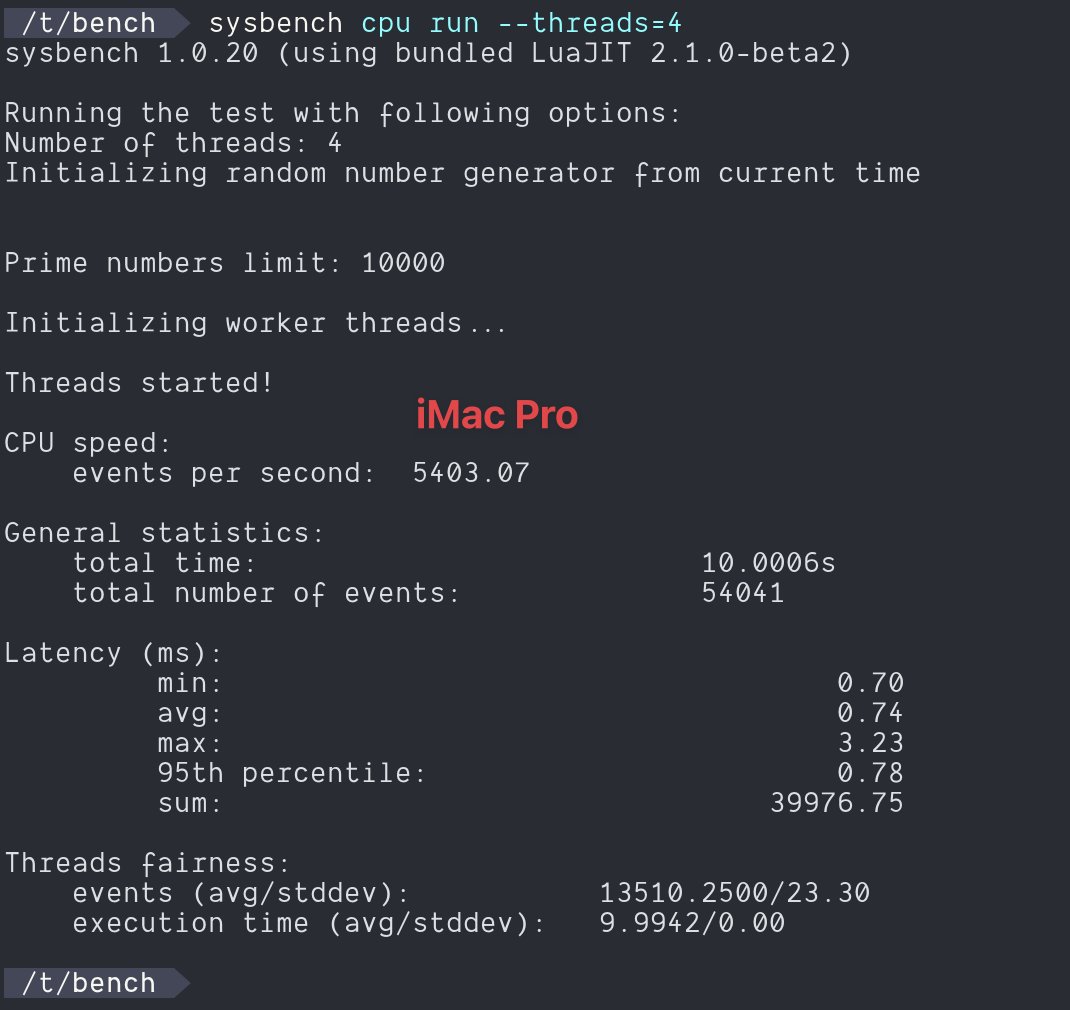Screen dimensions: 1070x1010
Task: Click the sysbench 1.0.20 version line
Action: (x=429, y=53)
